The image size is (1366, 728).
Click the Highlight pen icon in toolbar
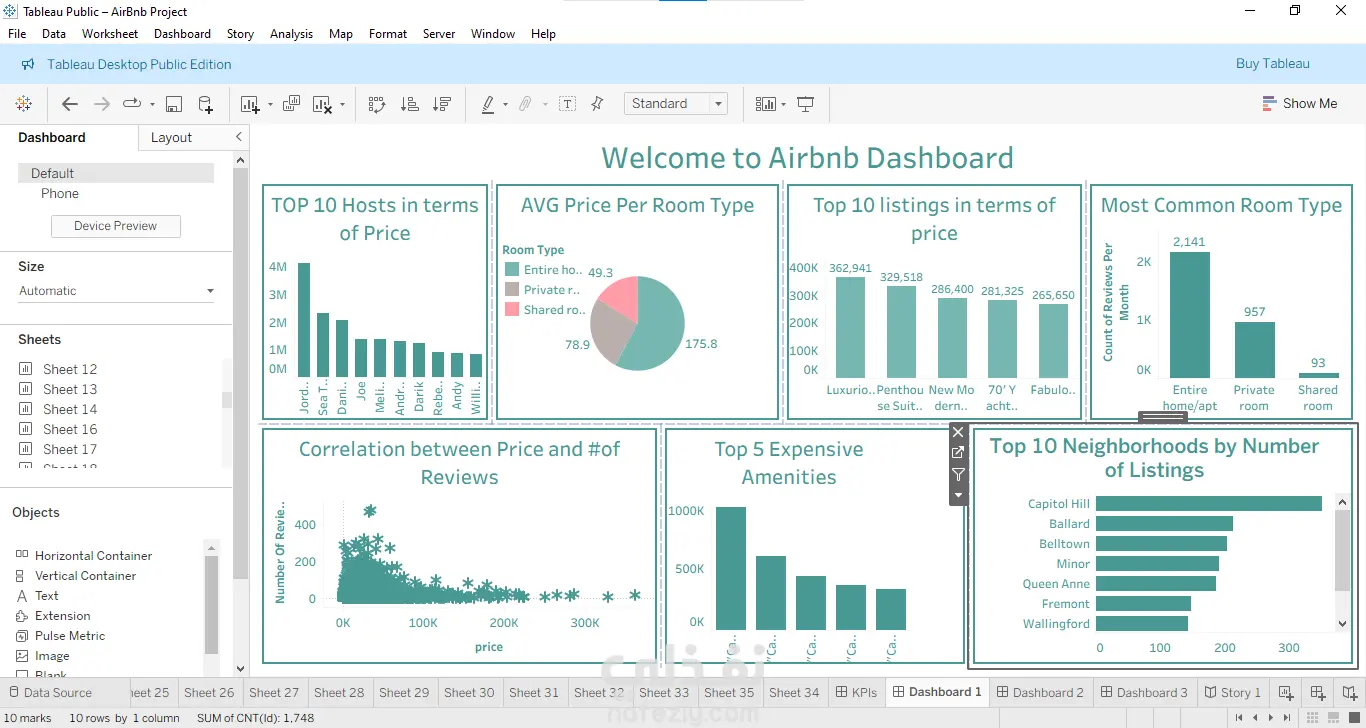[x=488, y=104]
